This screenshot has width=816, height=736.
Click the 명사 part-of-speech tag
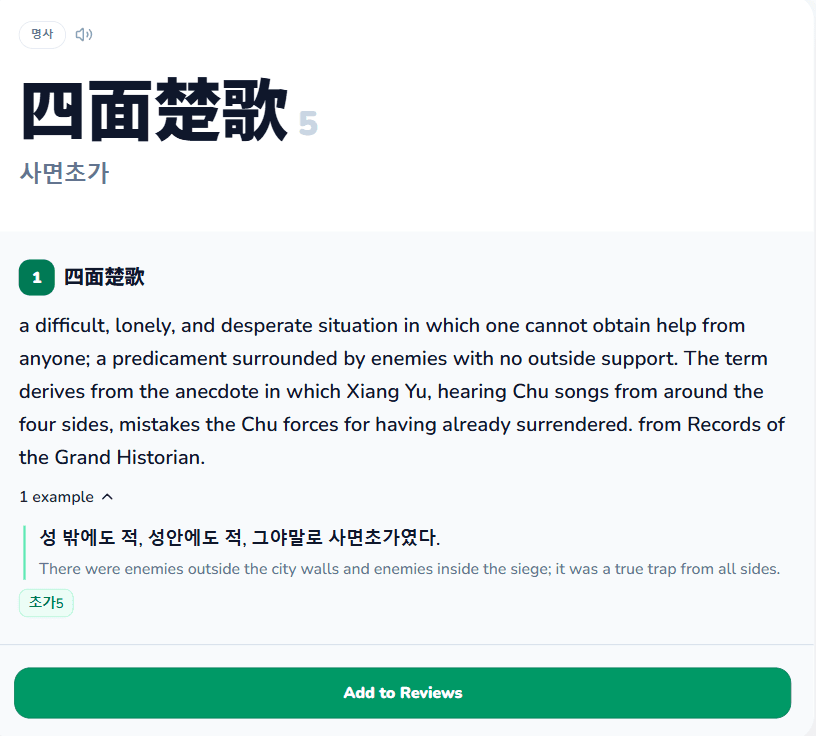tap(42, 34)
